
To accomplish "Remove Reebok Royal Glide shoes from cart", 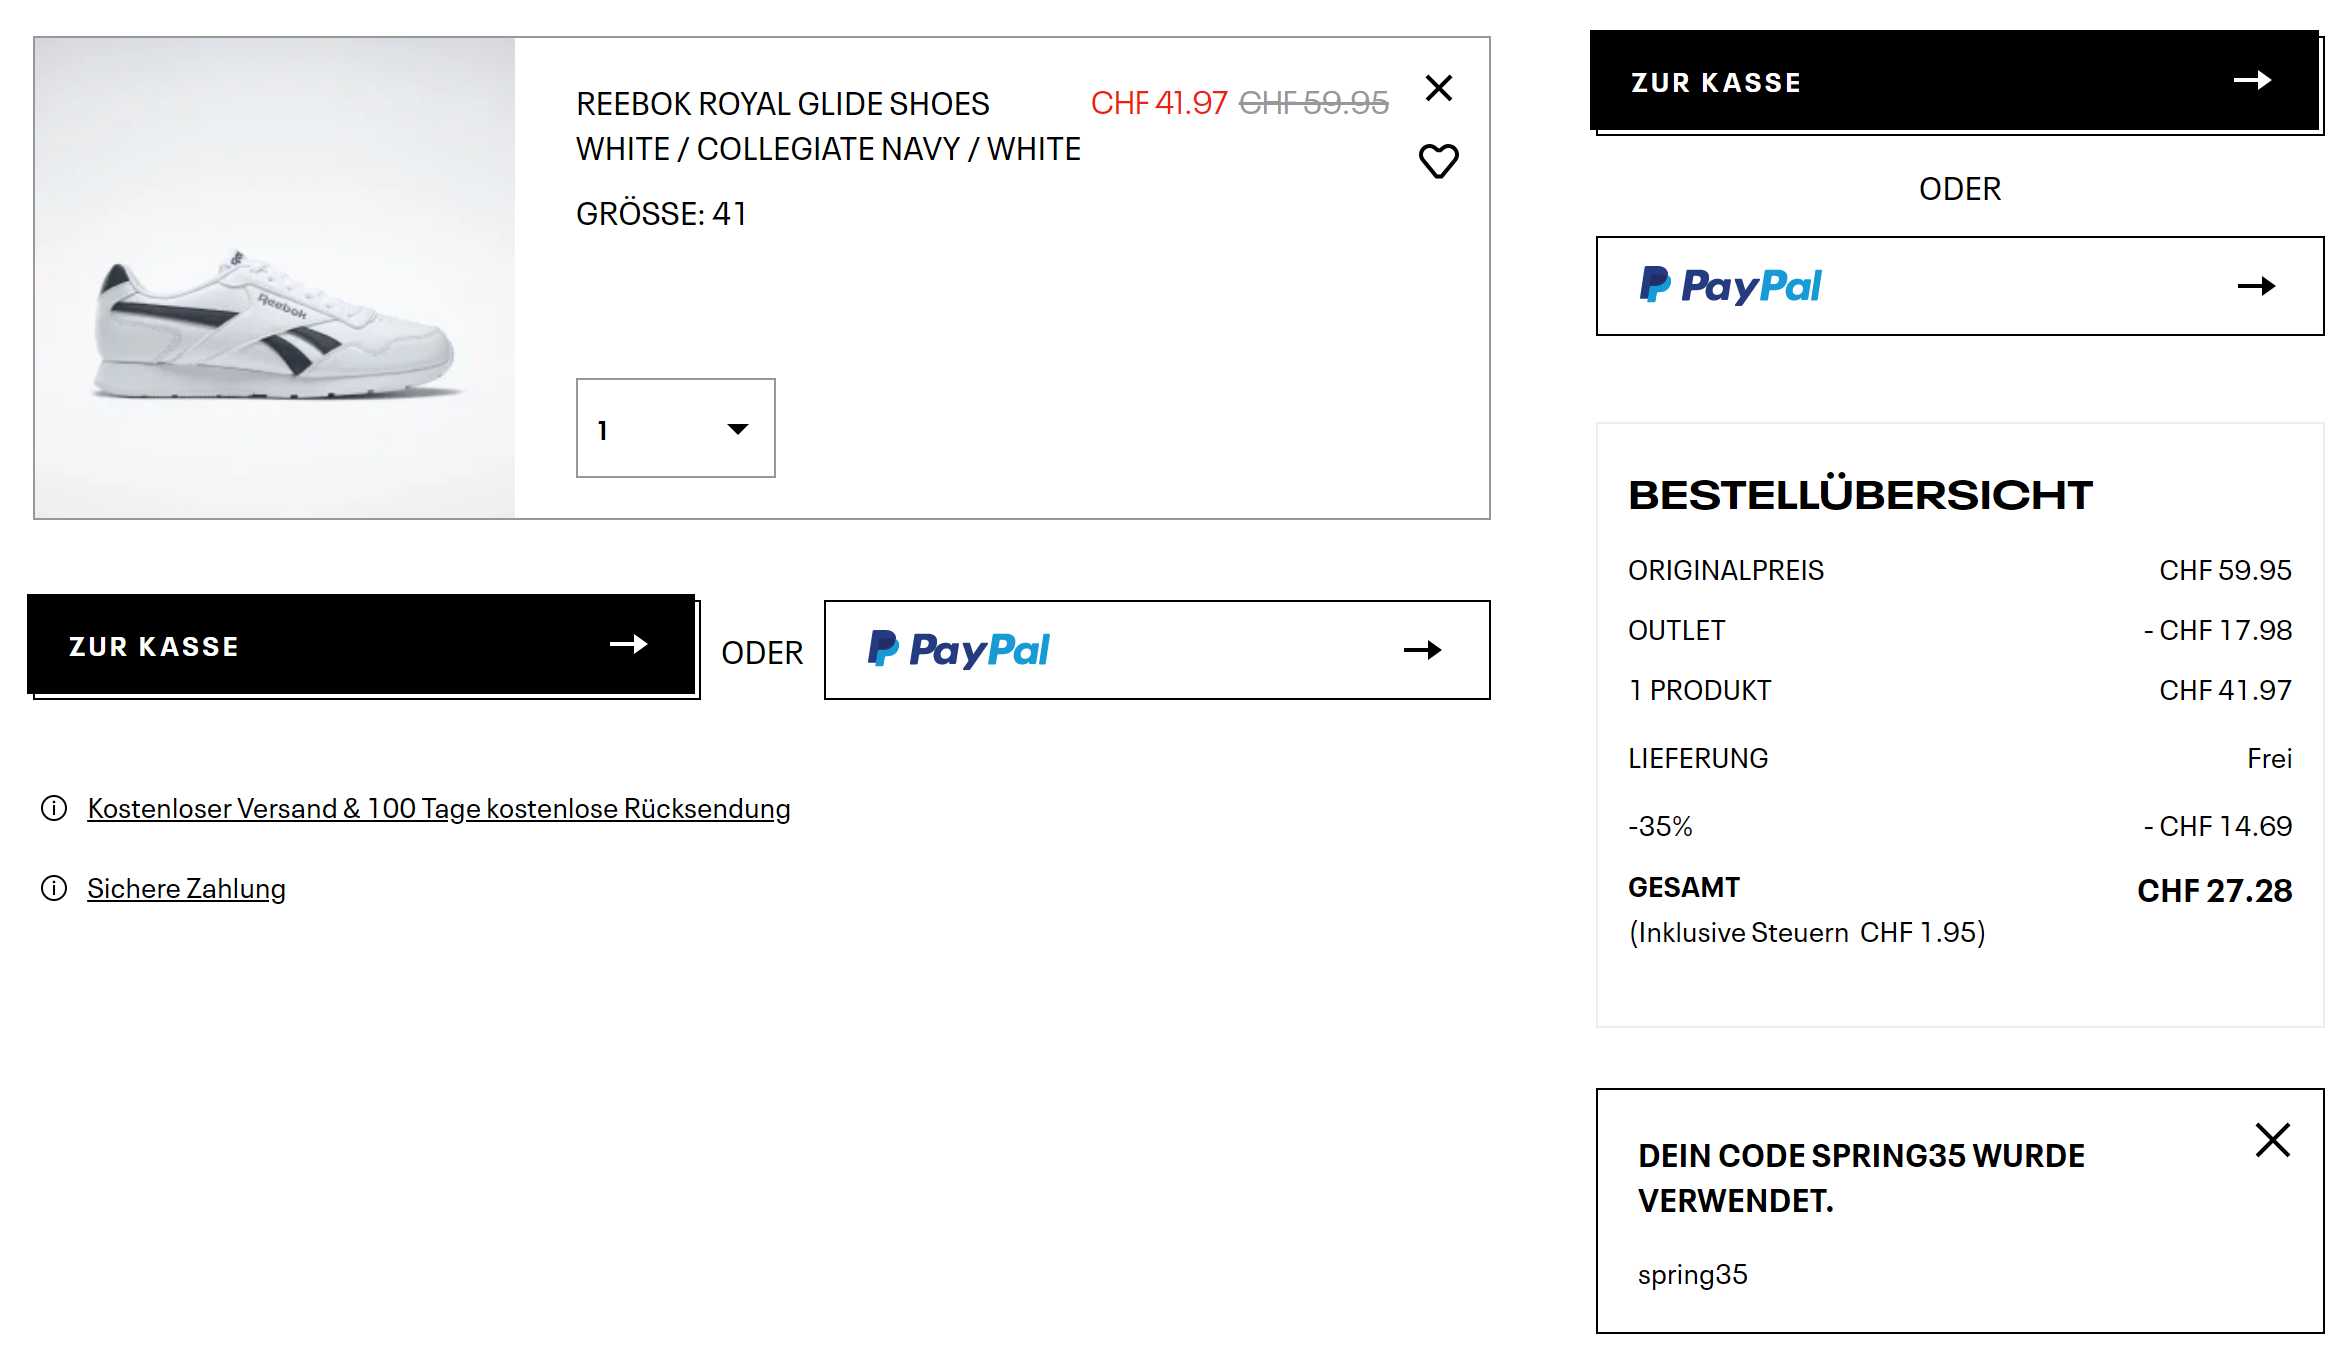I will [1438, 88].
